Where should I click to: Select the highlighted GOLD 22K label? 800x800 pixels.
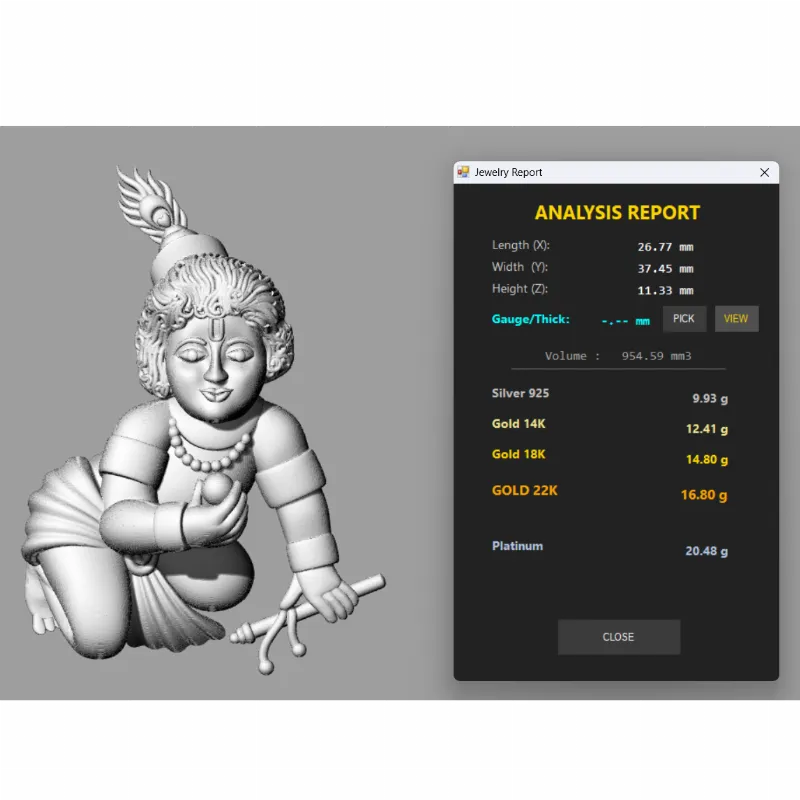pyautogui.click(x=525, y=491)
